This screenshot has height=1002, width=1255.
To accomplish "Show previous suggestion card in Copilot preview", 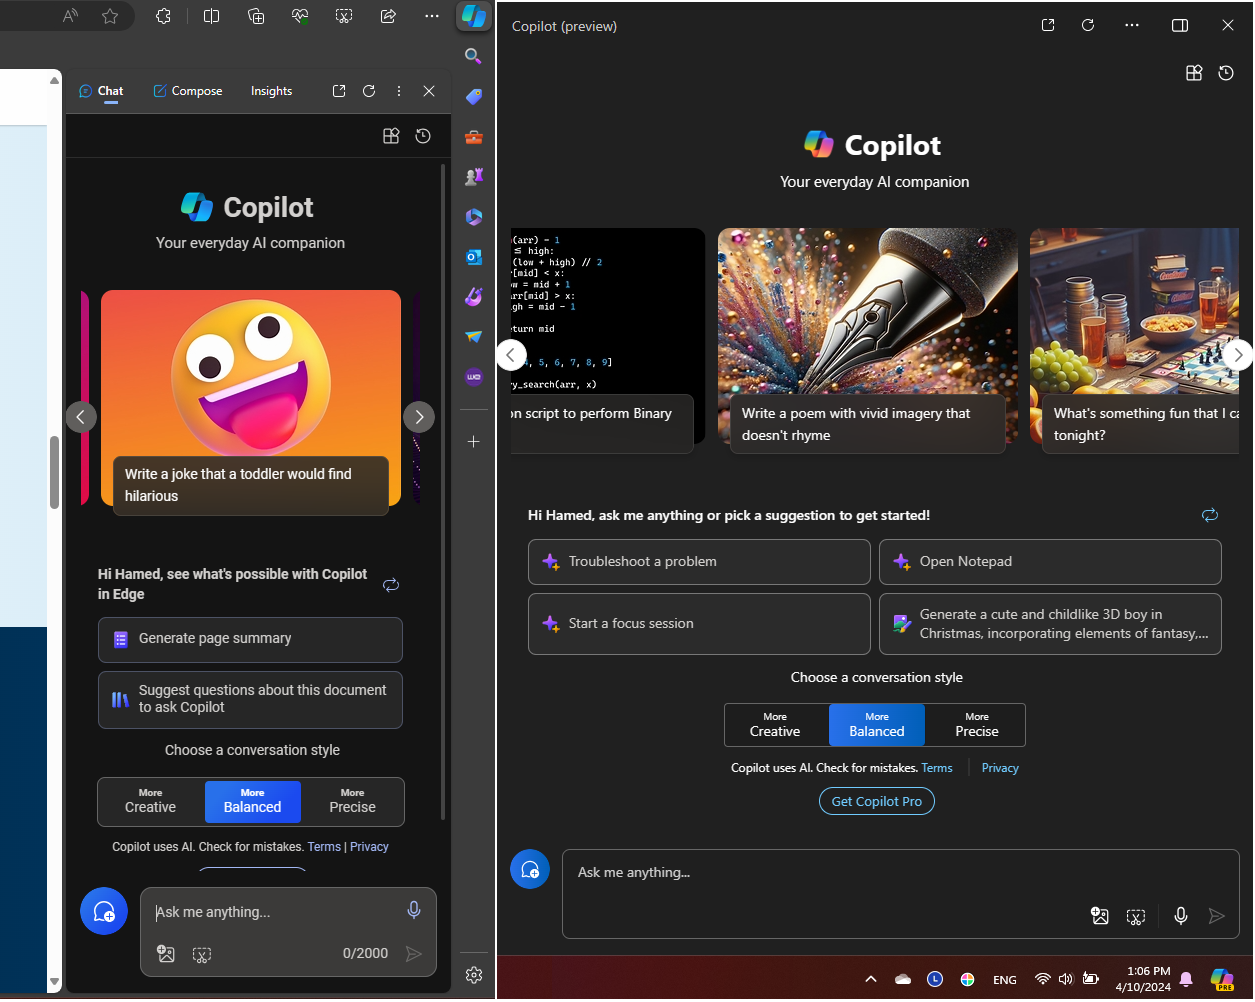I will (511, 354).
